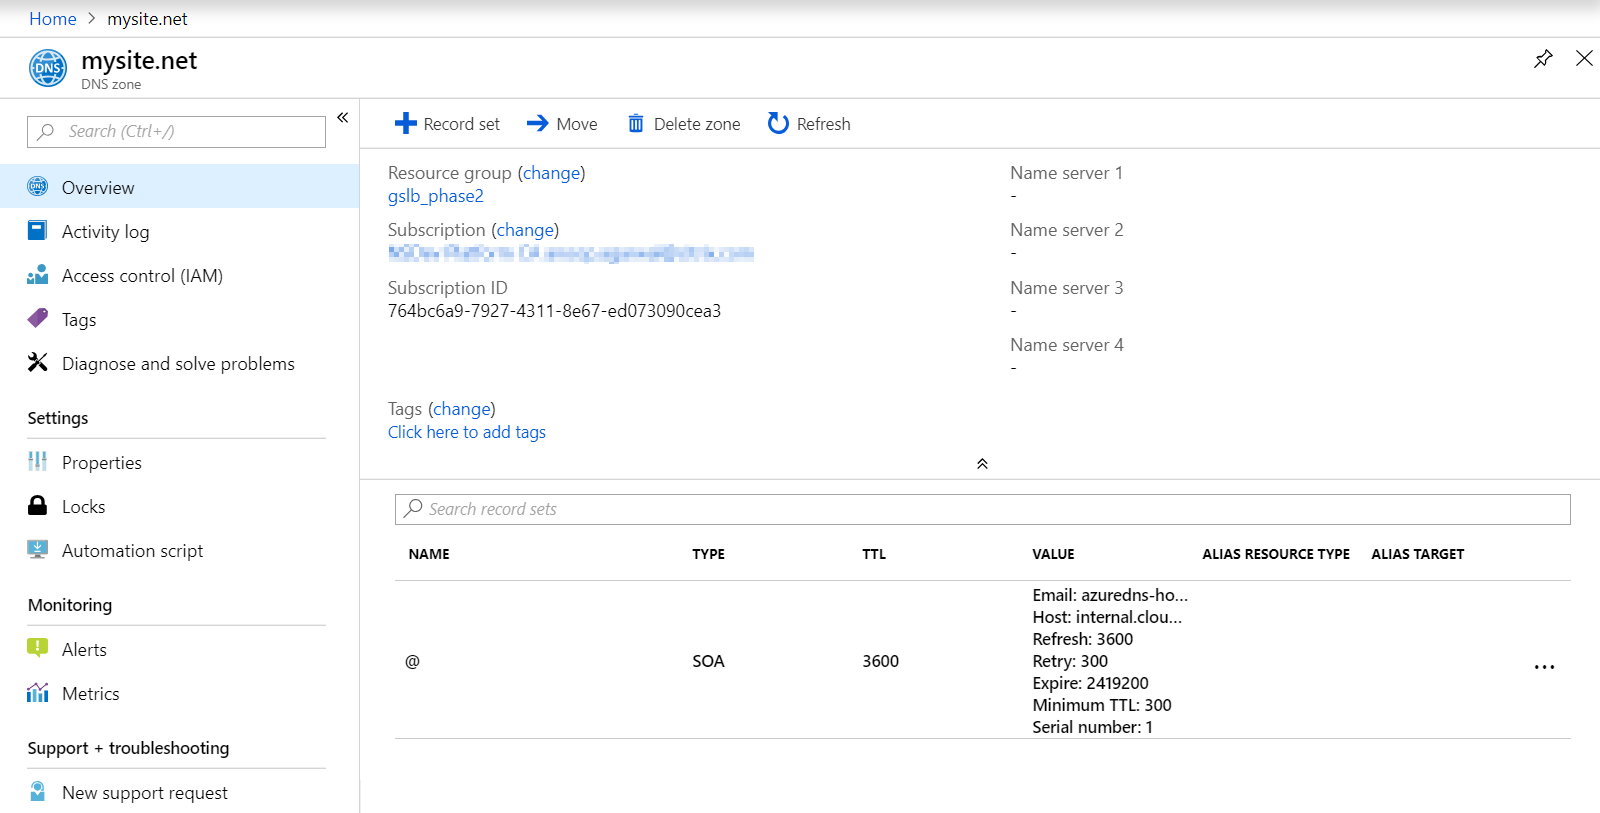Click the Metrics chart icon
The image size is (1600, 813).
click(x=38, y=693)
